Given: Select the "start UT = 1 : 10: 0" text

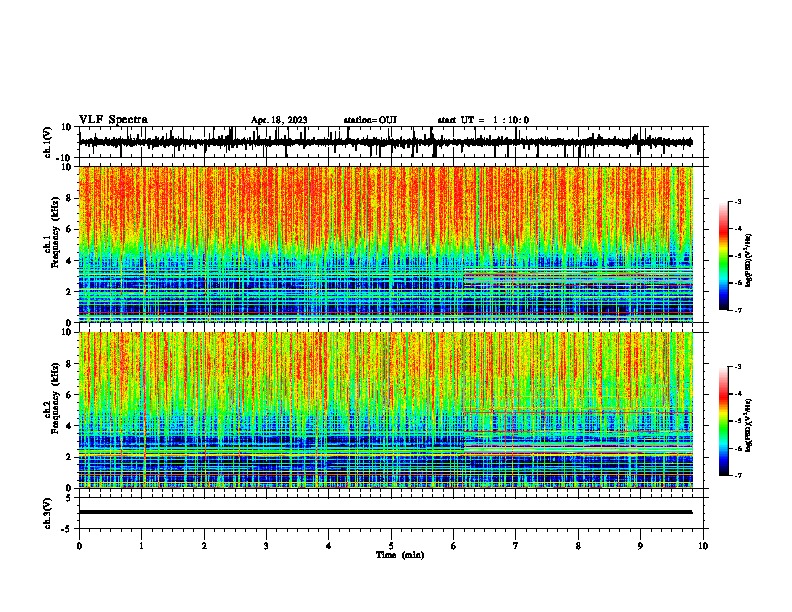Looking at the screenshot, I should click(x=483, y=120).
